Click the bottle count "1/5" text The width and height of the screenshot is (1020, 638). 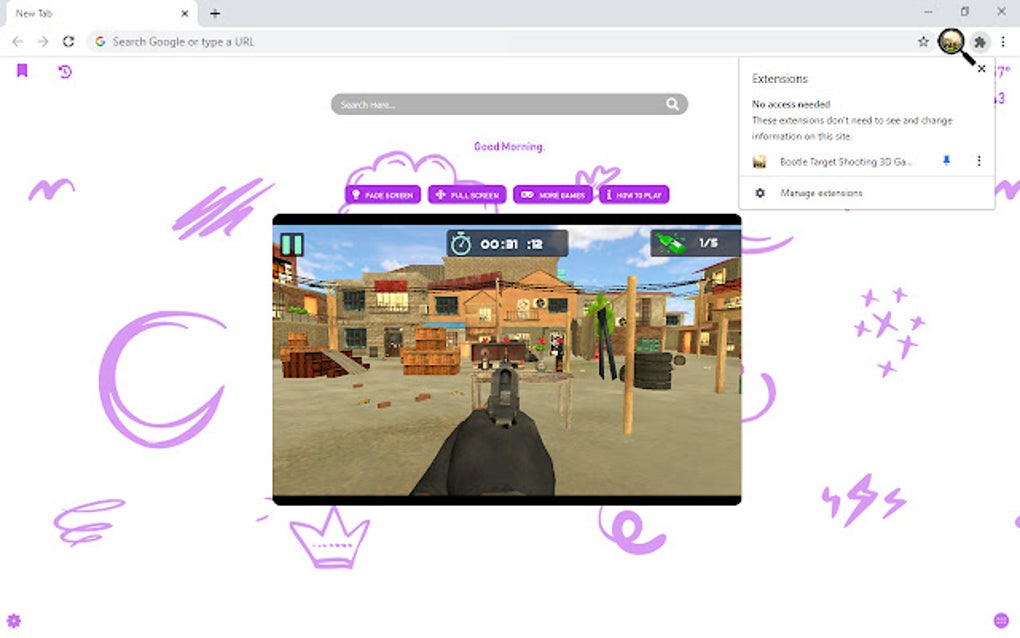(708, 243)
